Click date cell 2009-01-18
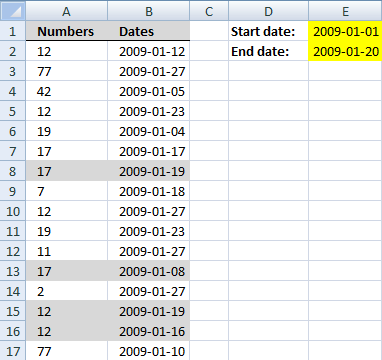 pos(149,191)
